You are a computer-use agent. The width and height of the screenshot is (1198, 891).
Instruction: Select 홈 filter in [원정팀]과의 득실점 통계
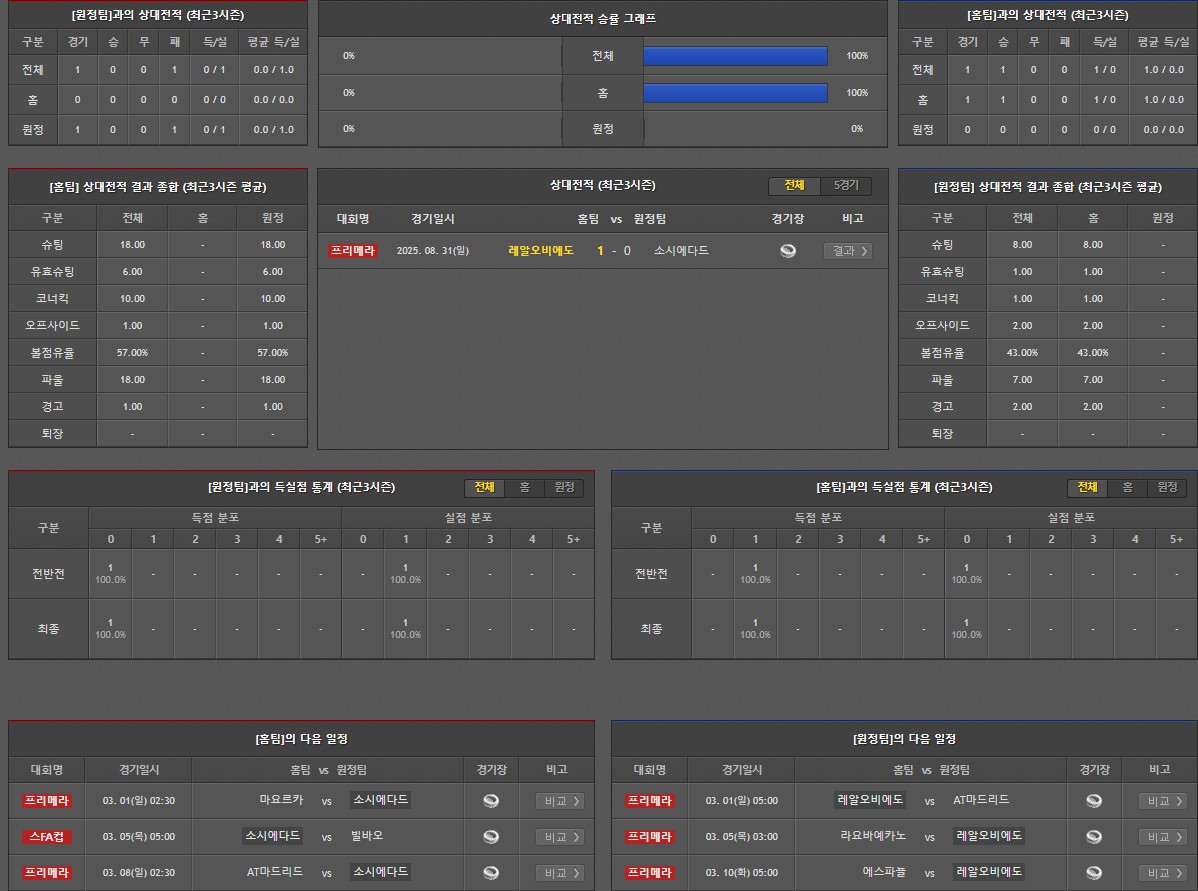[524, 487]
